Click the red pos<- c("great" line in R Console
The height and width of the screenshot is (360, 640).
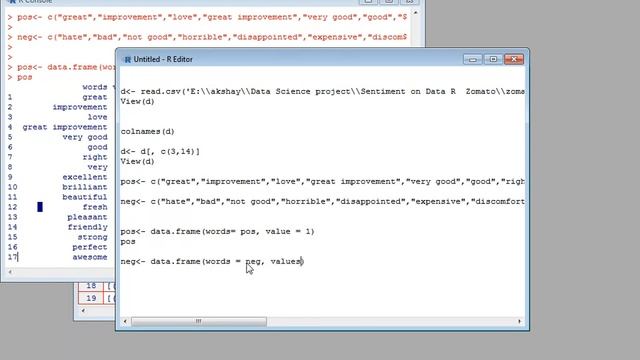click(x=207, y=17)
